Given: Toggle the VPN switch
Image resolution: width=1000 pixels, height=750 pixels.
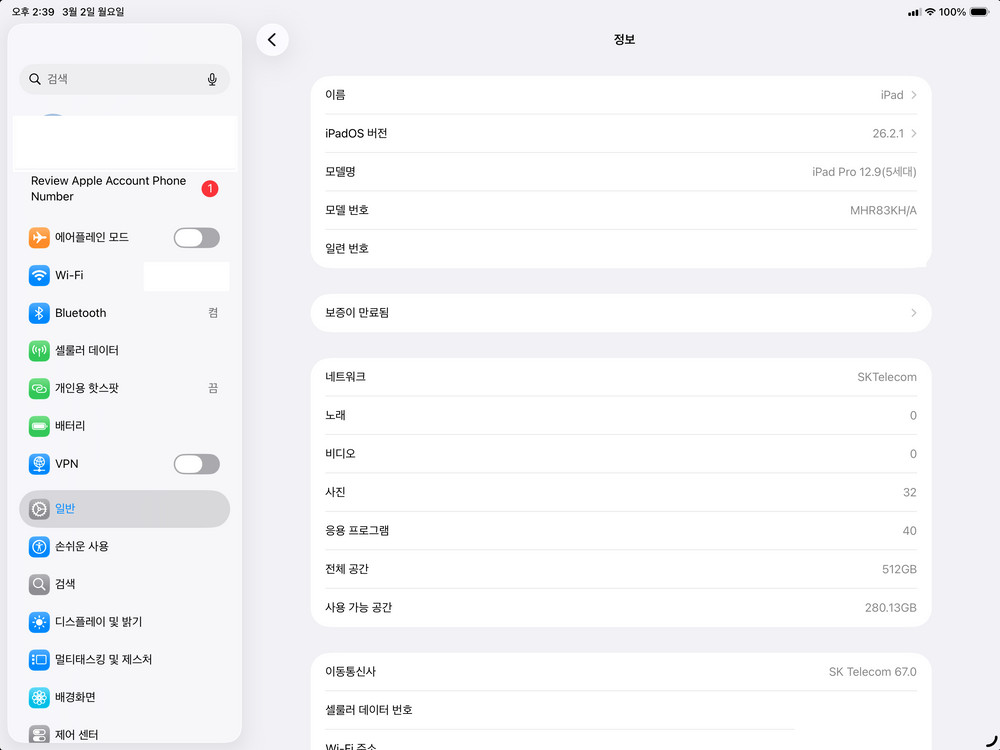Looking at the screenshot, I should click(196, 464).
